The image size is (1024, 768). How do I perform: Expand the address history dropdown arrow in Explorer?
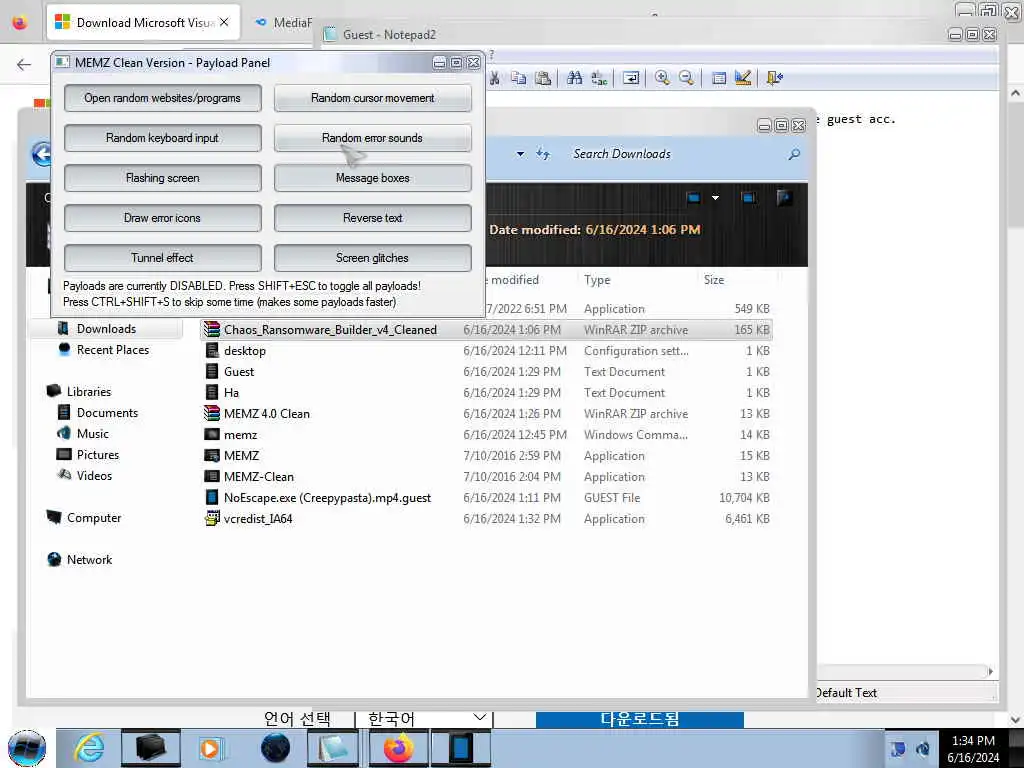(x=520, y=154)
